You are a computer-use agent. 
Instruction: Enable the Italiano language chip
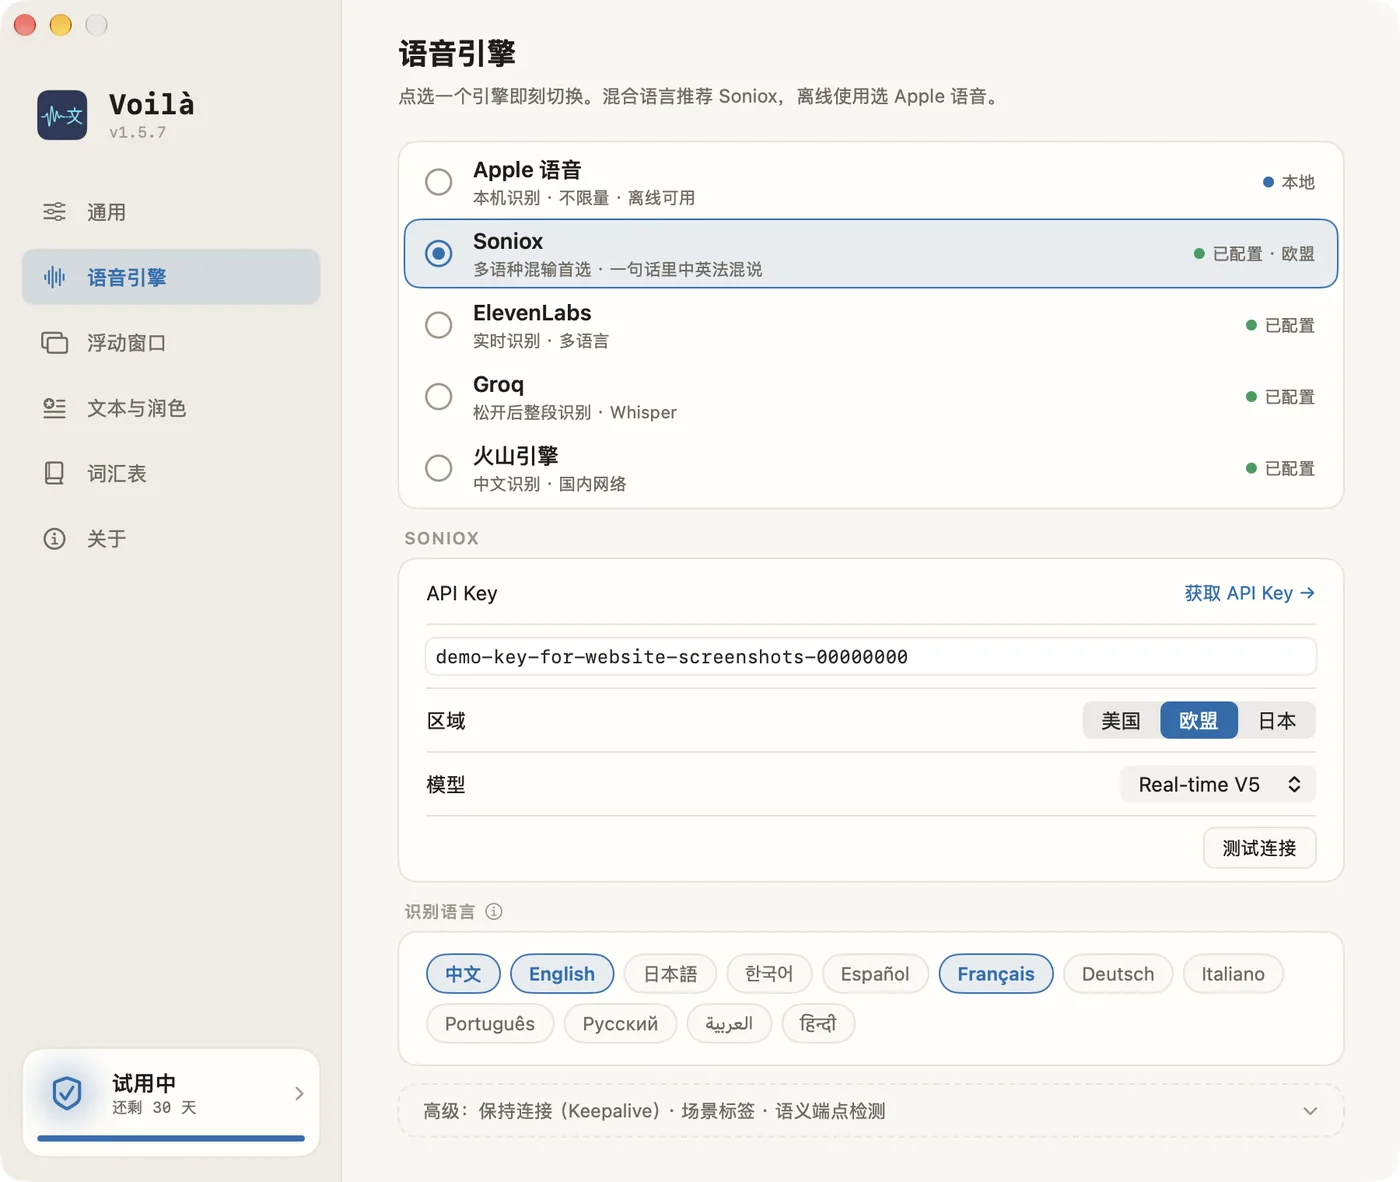click(1233, 974)
